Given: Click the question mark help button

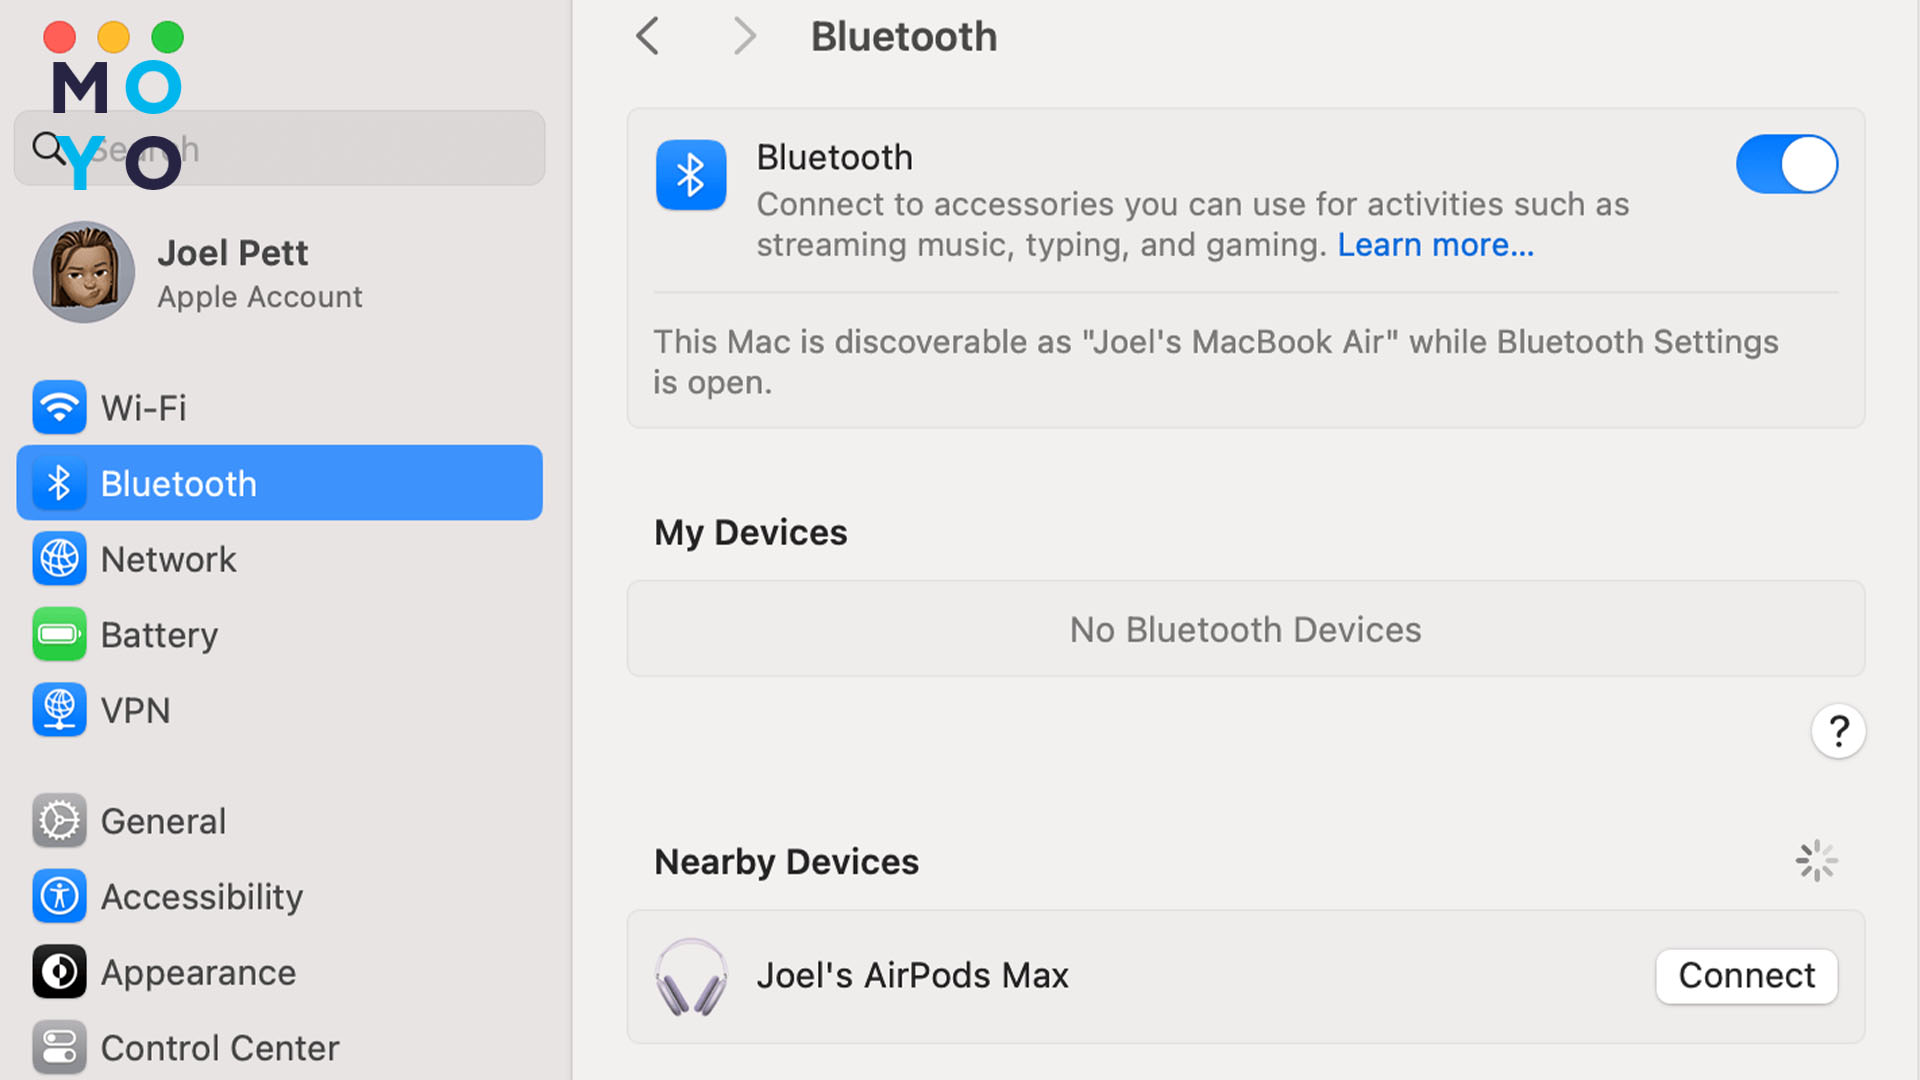Looking at the screenshot, I should pos(1838,732).
